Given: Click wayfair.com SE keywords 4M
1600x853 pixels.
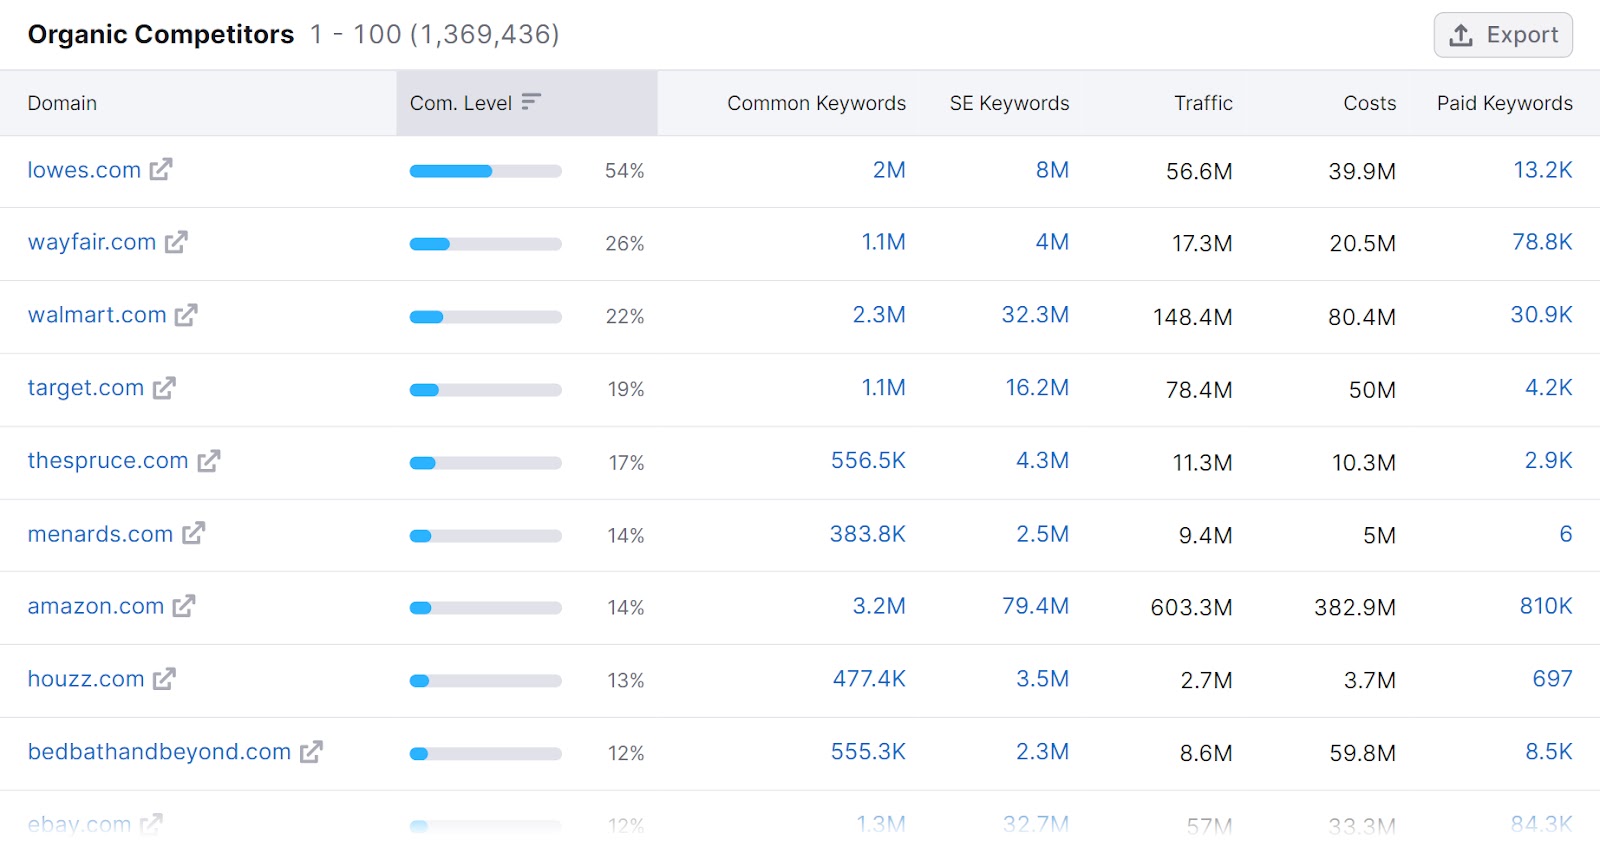Looking at the screenshot, I should (1052, 242).
